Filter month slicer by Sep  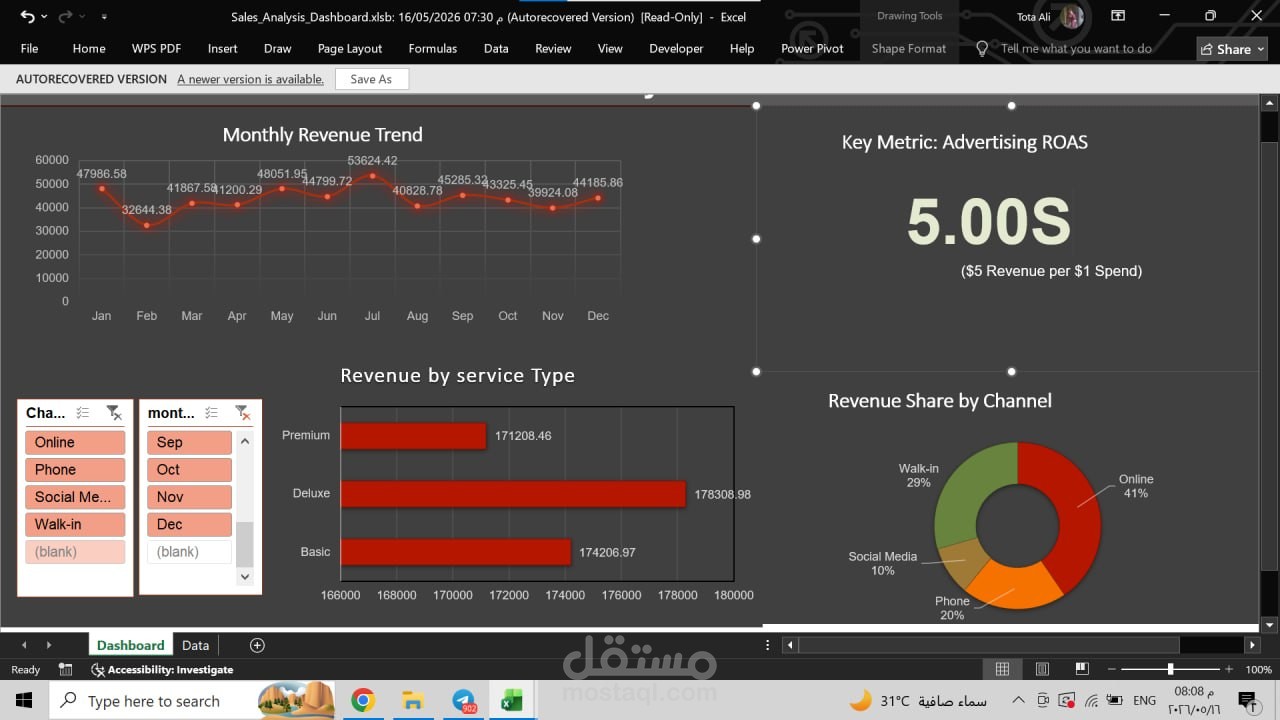(x=189, y=442)
